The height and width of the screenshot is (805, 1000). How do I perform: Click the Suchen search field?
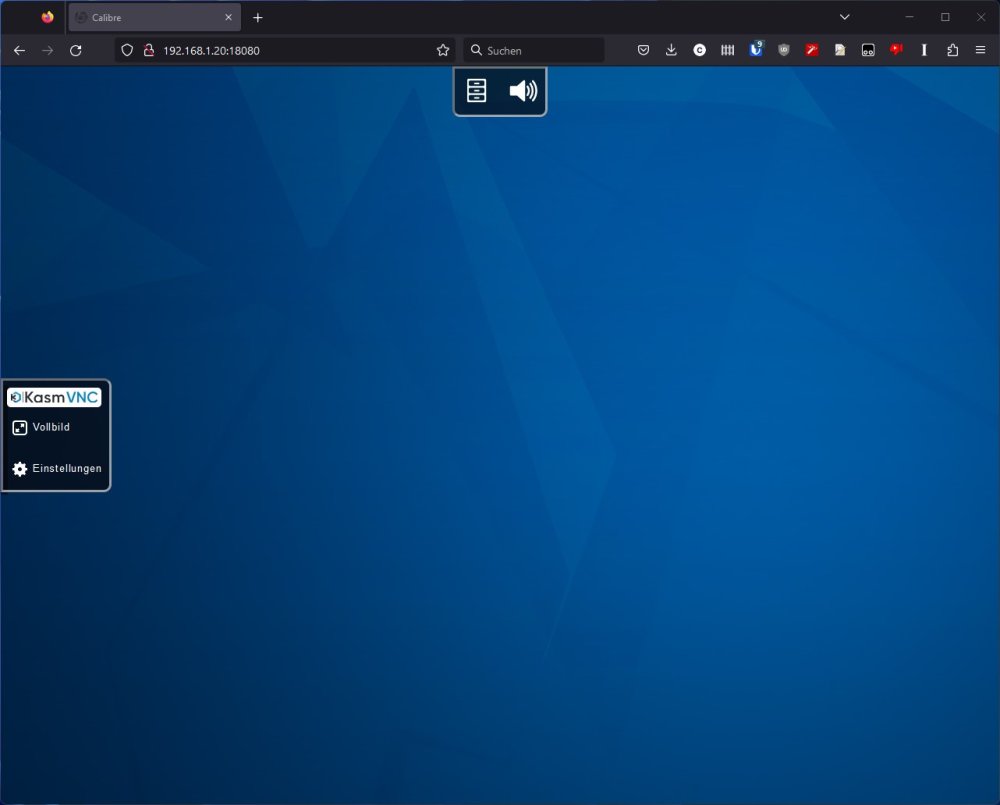(x=534, y=50)
